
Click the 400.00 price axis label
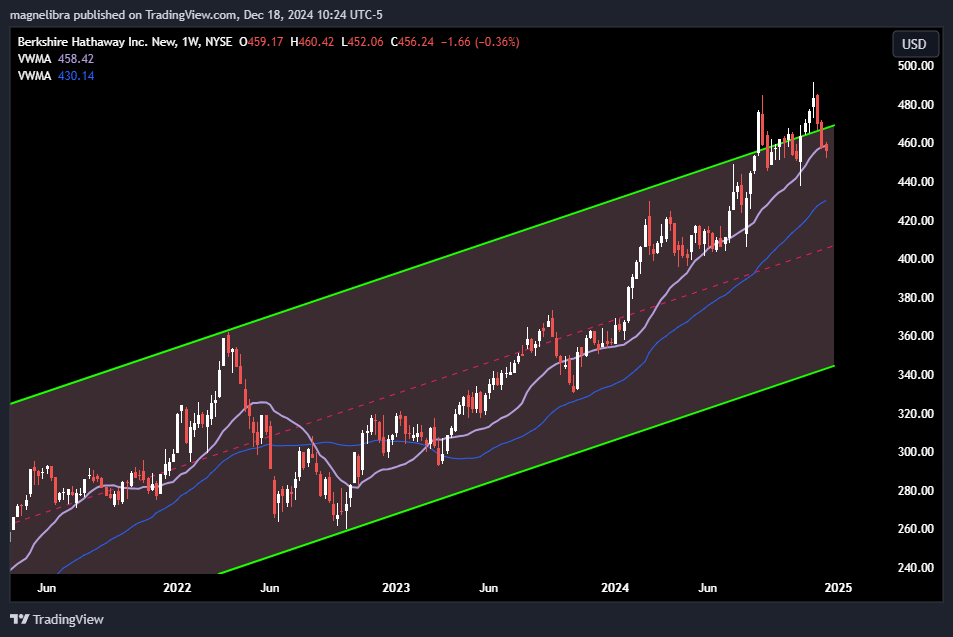click(x=915, y=259)
